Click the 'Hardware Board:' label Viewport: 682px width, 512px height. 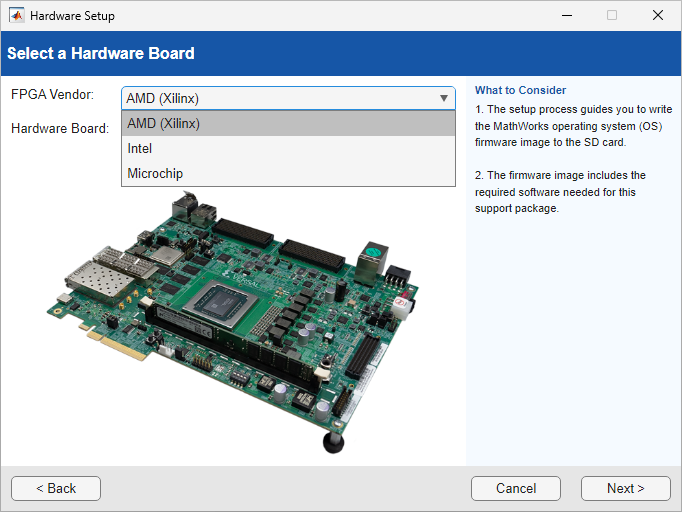pos(60,128)
